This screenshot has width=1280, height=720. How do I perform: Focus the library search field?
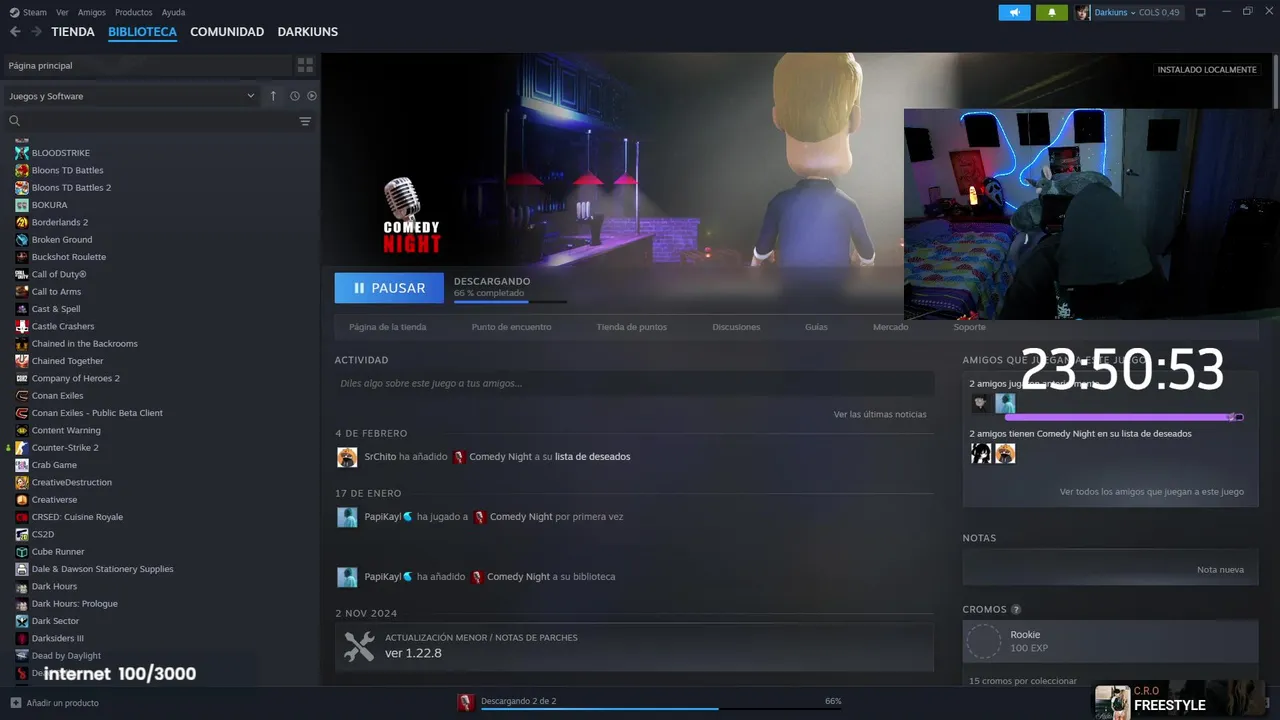click(x=150, y=121)
